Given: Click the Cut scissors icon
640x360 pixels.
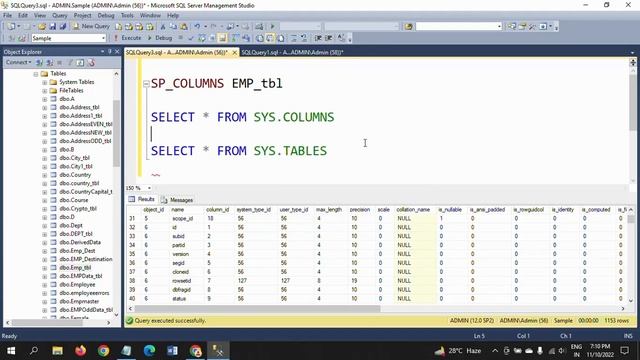Looking at the screenshot, I should [x=163, y=27].
